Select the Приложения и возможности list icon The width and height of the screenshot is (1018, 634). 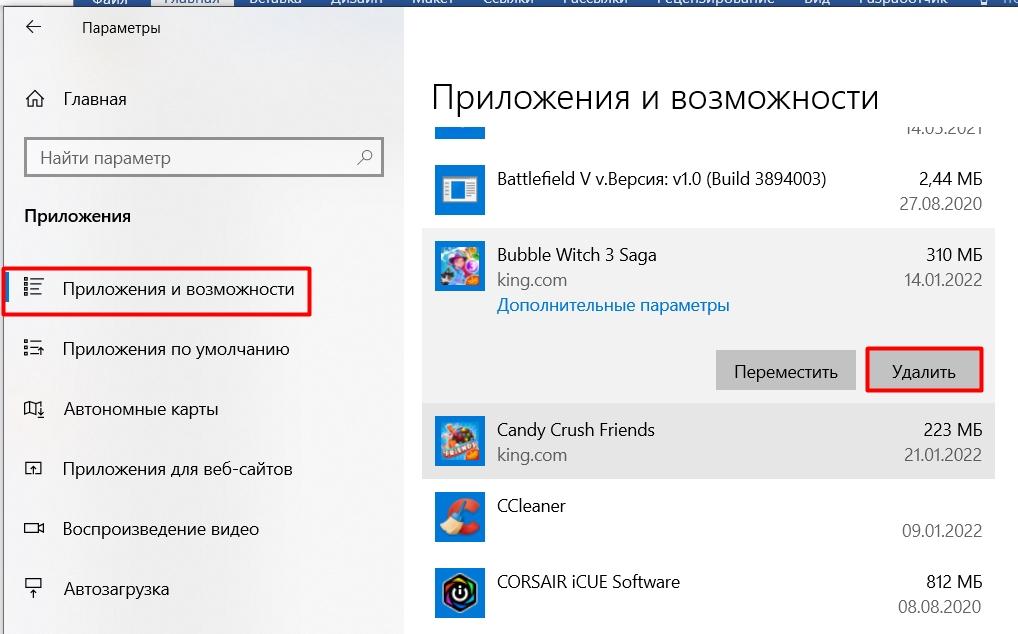[34, 287]
